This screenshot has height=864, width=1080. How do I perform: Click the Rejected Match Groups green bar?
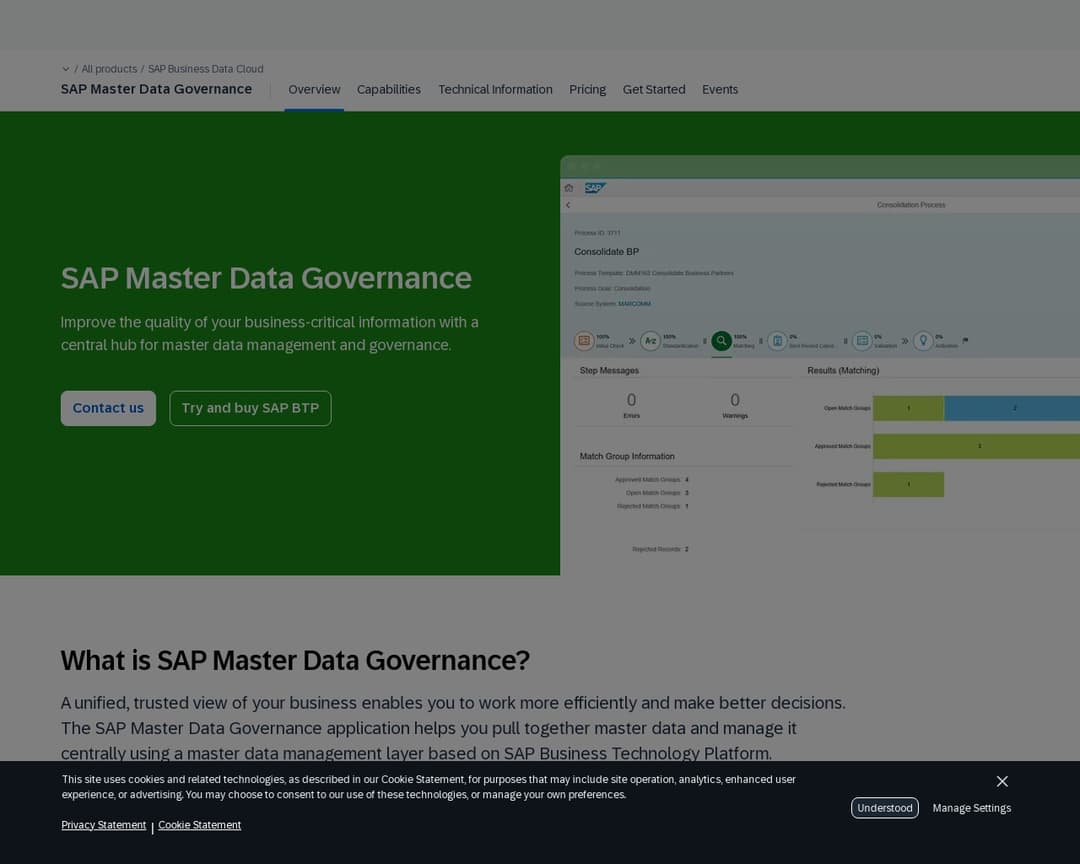[x=908, y=484]
